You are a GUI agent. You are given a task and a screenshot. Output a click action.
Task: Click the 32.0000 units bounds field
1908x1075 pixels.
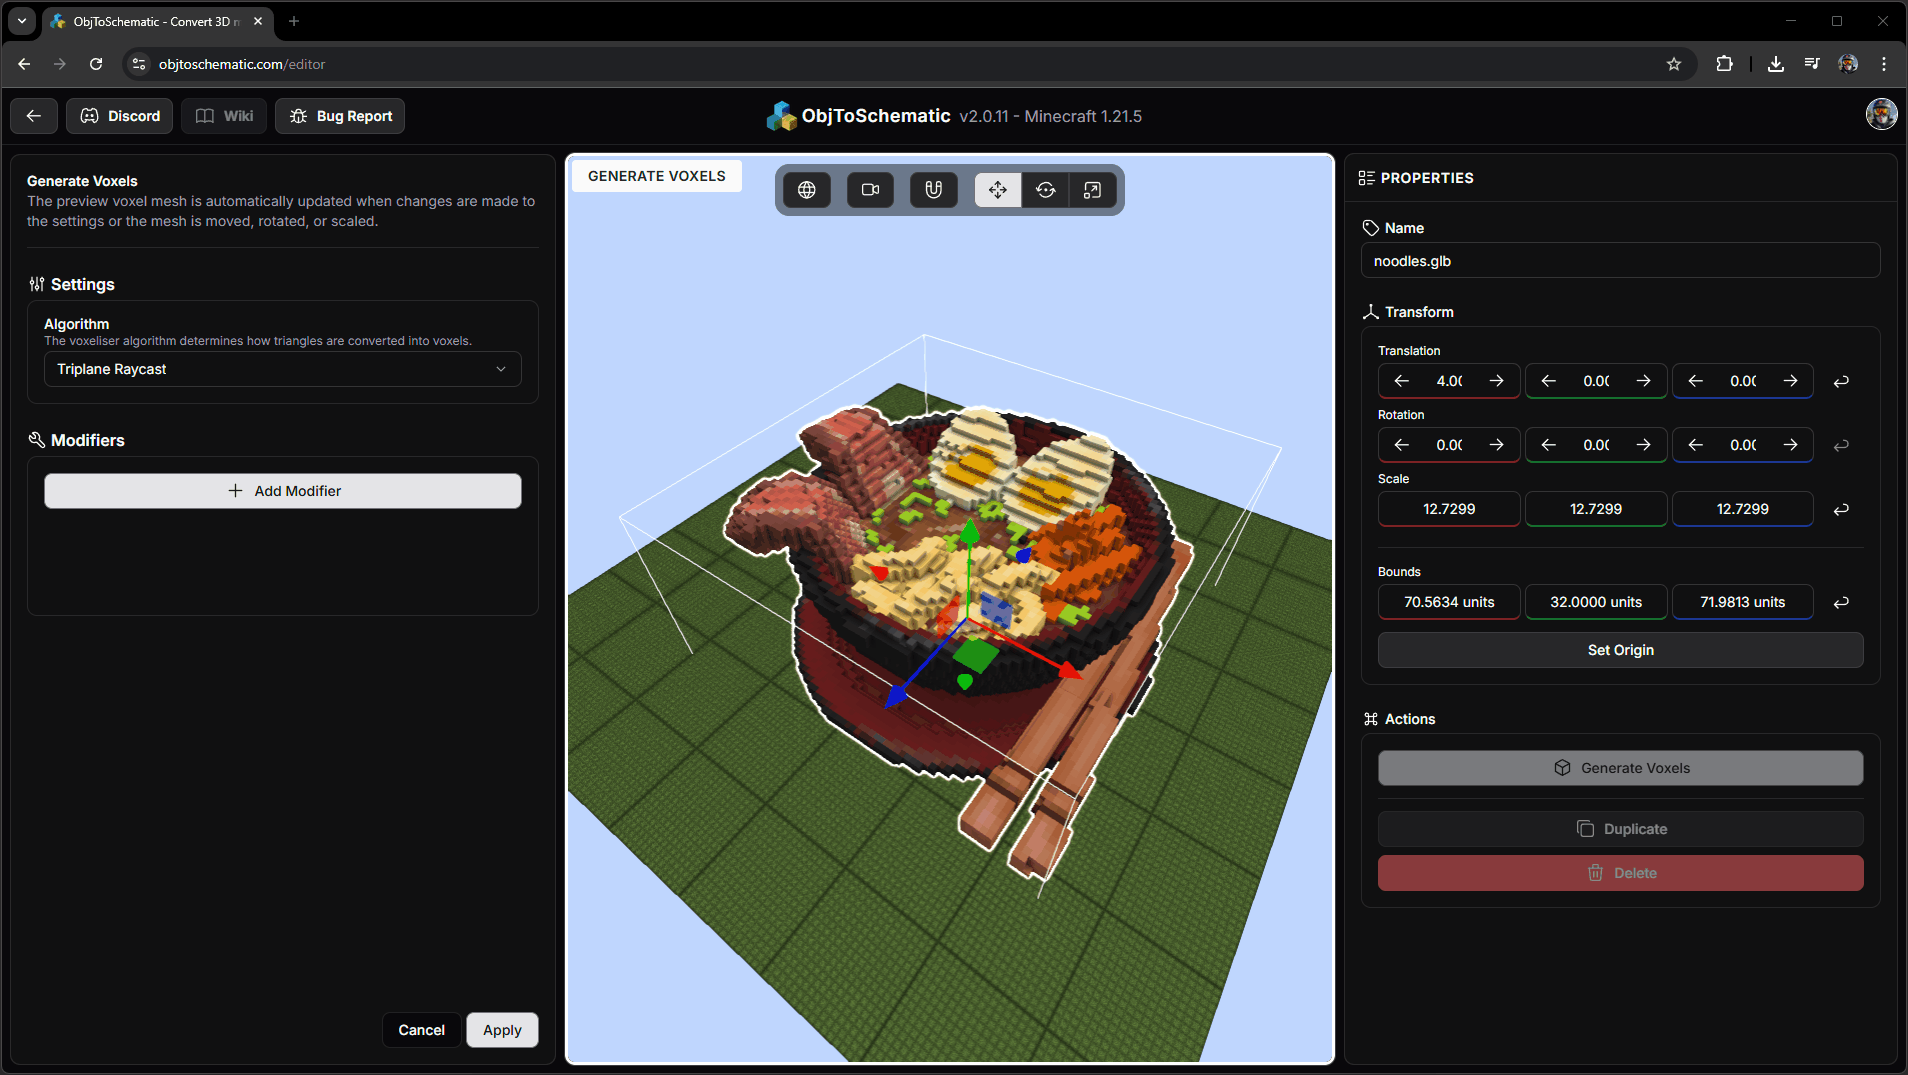pos(1596,602)
